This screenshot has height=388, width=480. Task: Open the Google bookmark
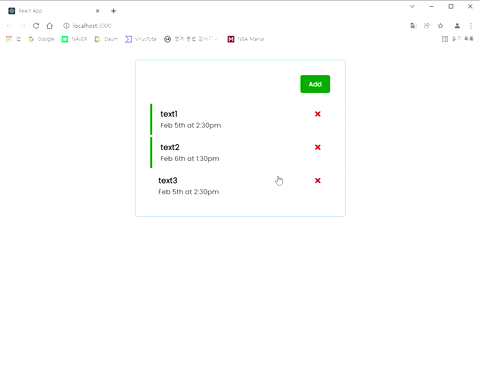pyautogui.click(x=41, y=39)
